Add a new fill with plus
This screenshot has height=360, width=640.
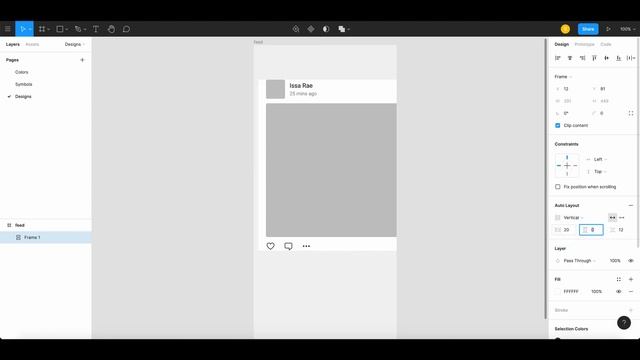[631, 279]
